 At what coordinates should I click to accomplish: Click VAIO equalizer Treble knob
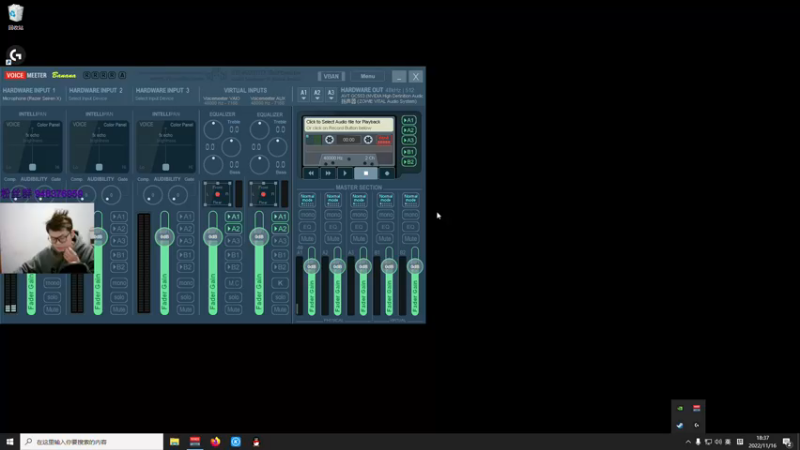click(213, 130)
